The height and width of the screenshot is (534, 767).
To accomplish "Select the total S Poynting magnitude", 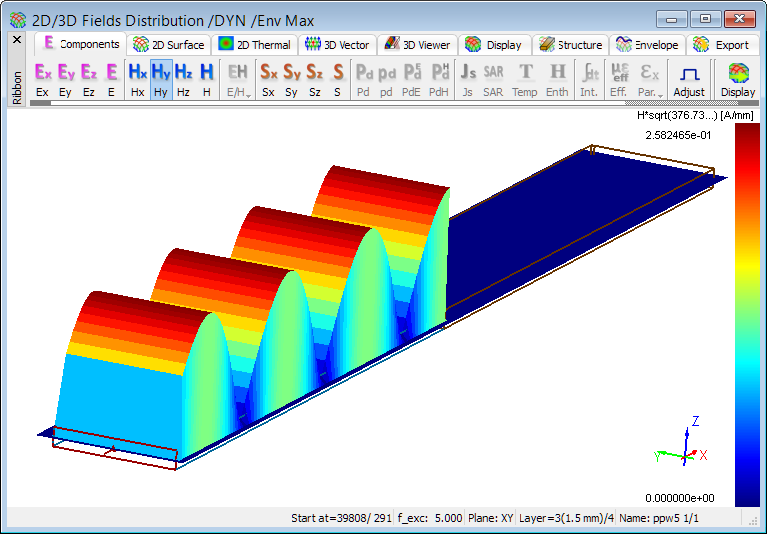I will click(337, 79).
